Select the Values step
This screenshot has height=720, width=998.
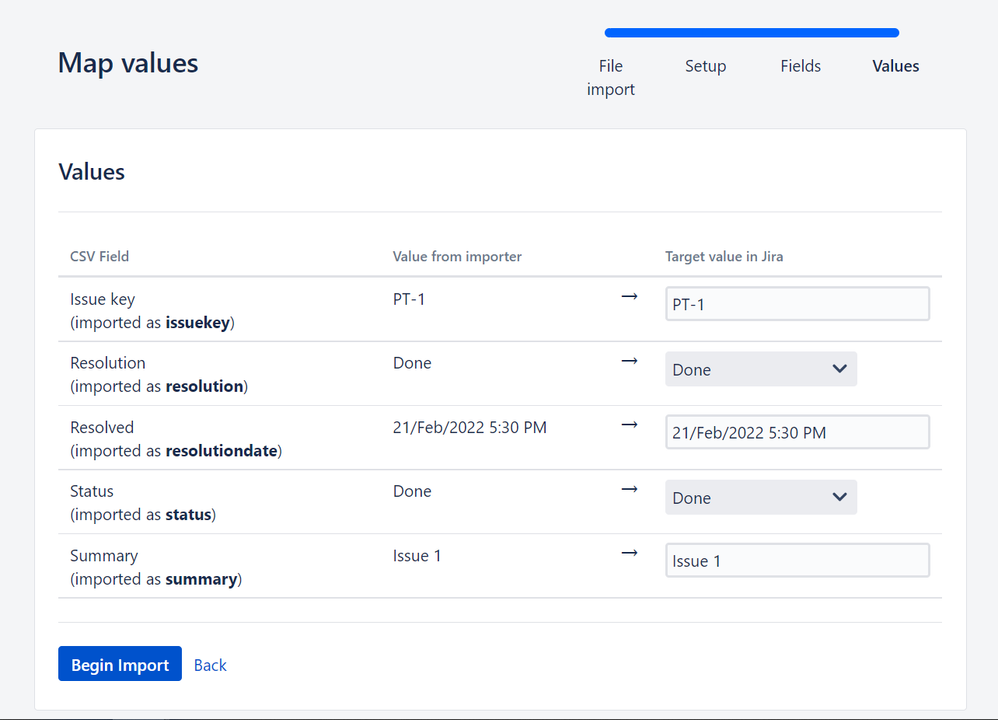coord(896,66)
